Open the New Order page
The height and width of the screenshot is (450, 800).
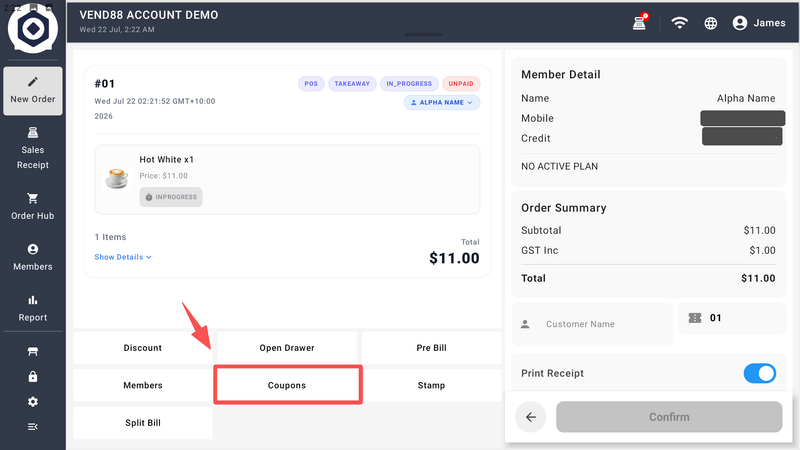(x=33, y=91)
